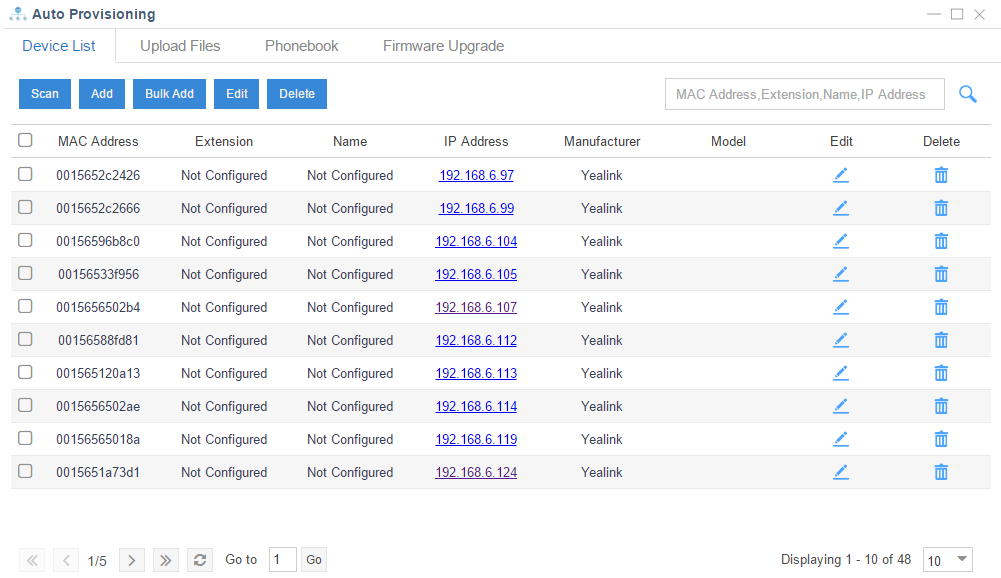Check the select-all checkbox in the header
Screen dimensions: 1001x578
25,141
